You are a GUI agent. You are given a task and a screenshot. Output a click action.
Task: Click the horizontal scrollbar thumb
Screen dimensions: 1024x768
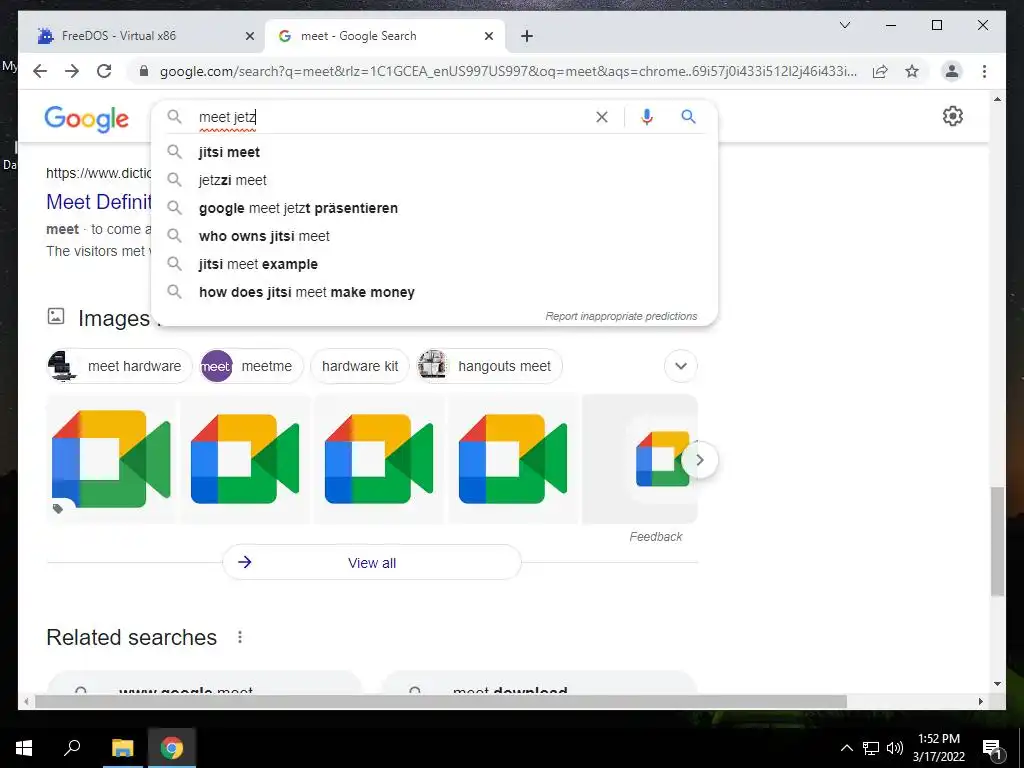pos(441,701)
